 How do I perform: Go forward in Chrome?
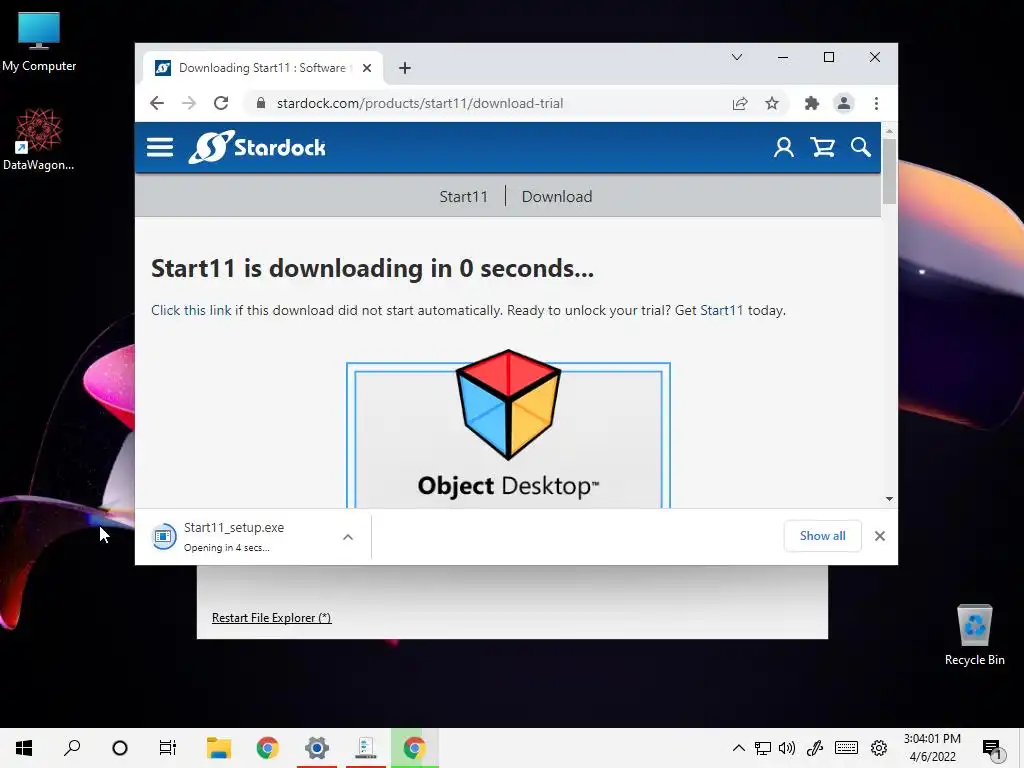coord(189,103)
